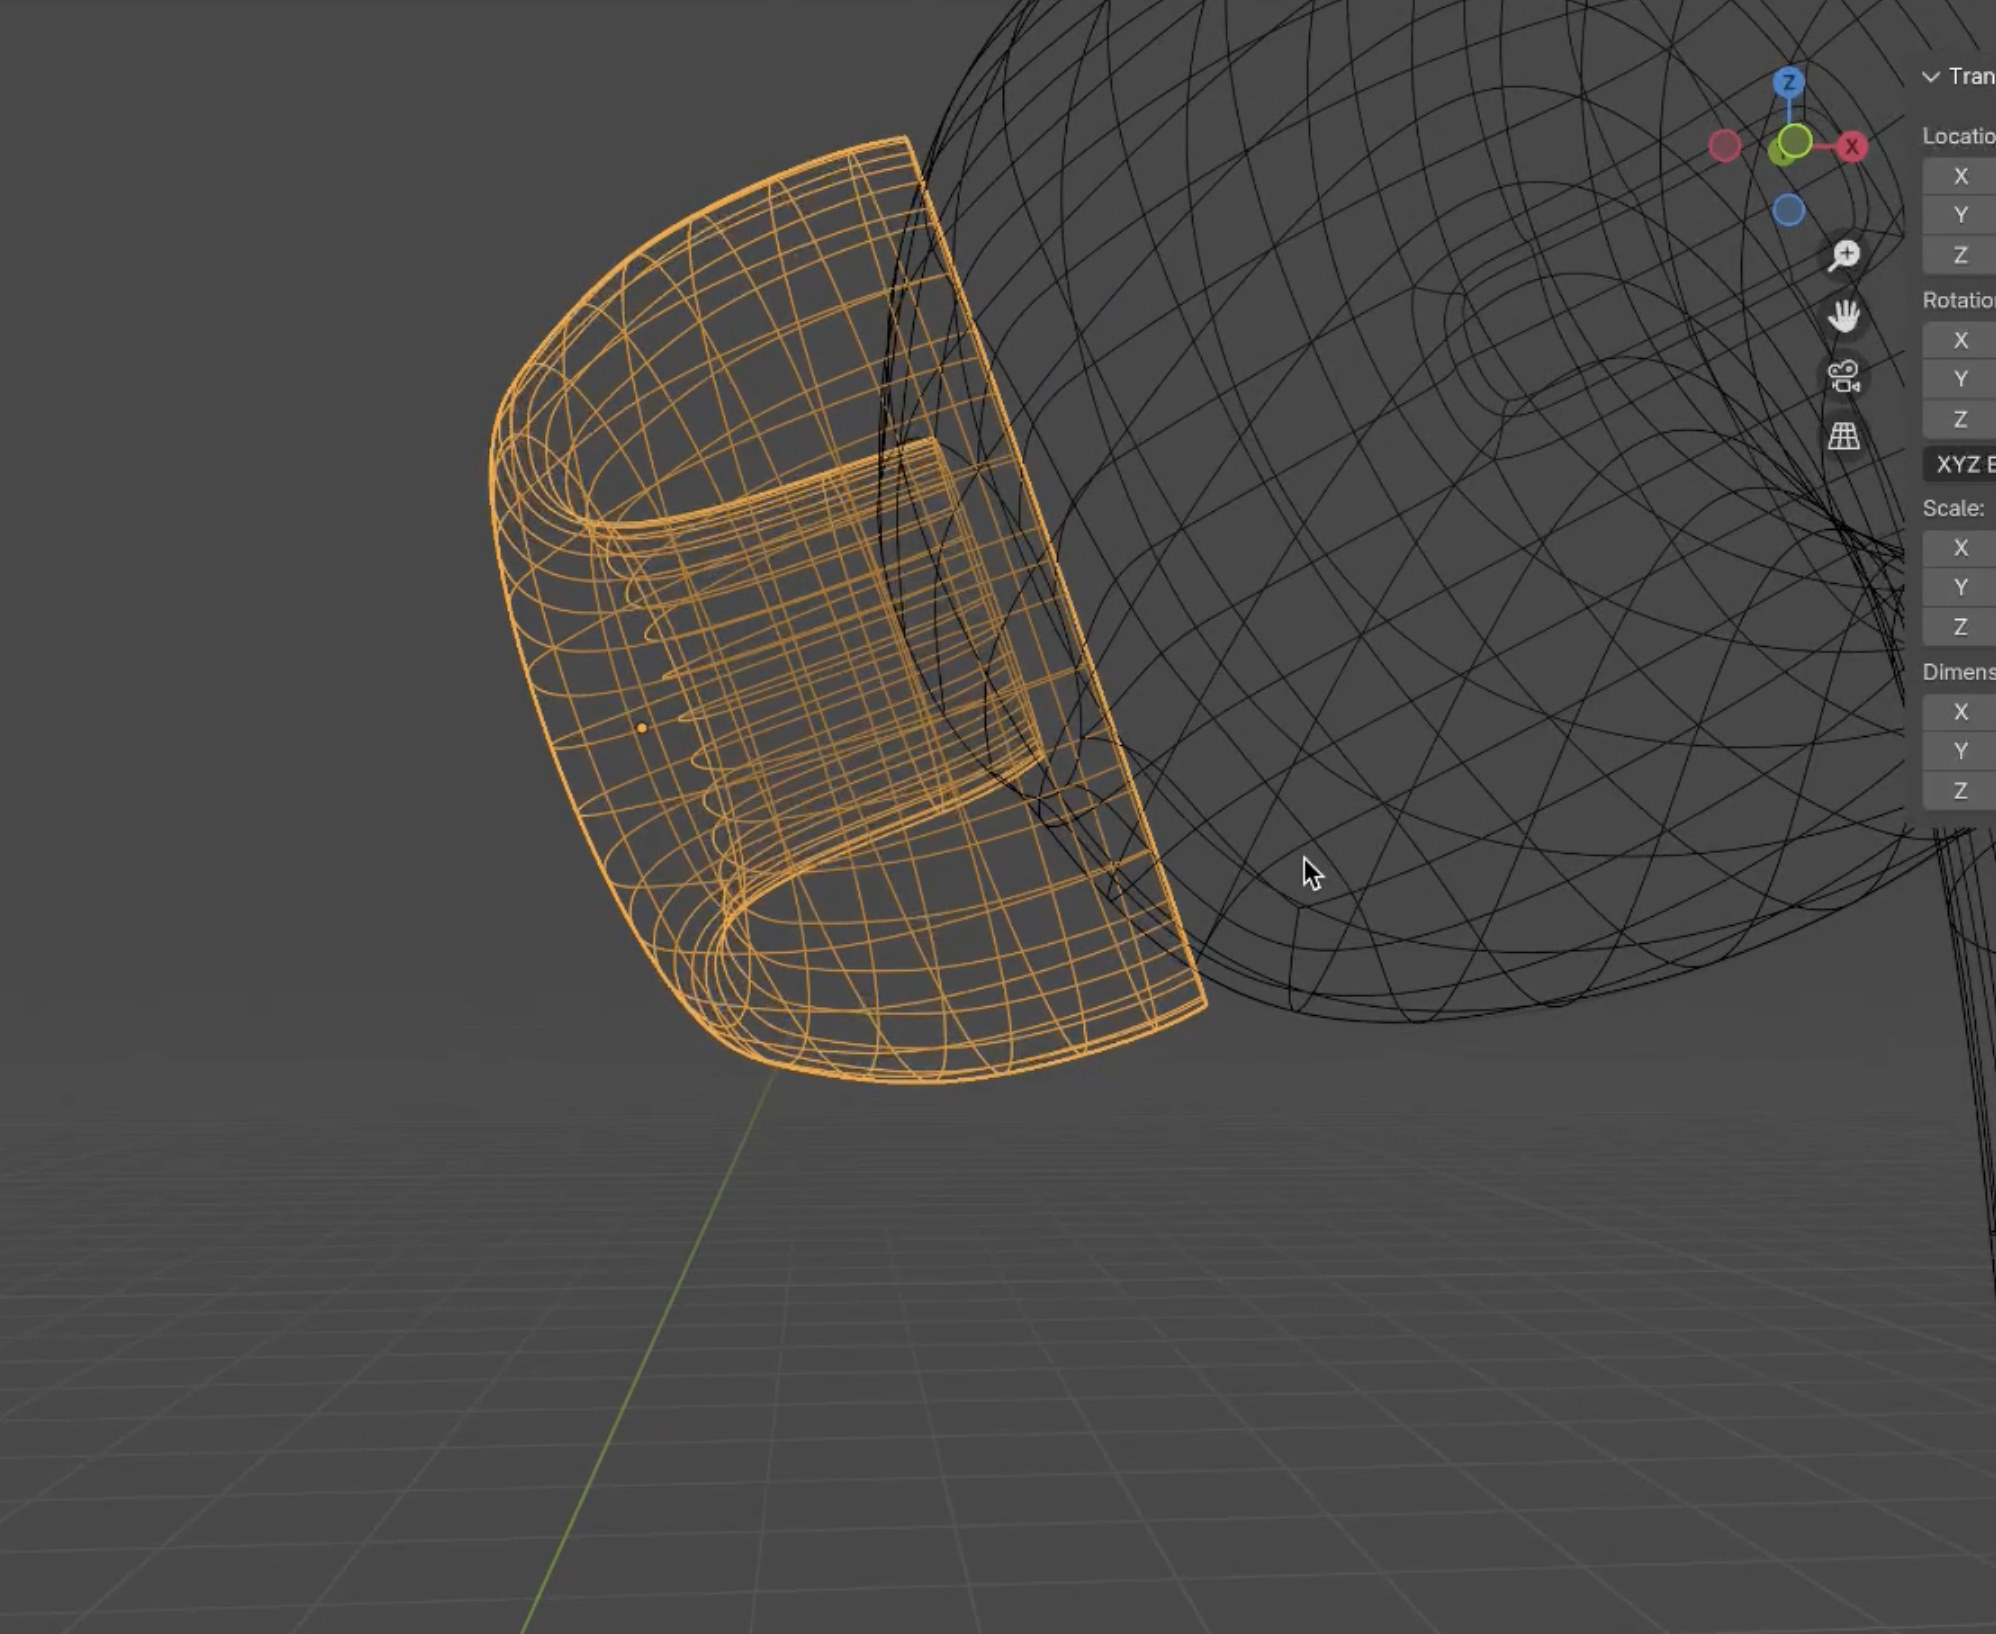The width and height of the screenshot is (1996, 1634).
Task: Click the zoom magnifier viewport icon
Action: 1844,256
